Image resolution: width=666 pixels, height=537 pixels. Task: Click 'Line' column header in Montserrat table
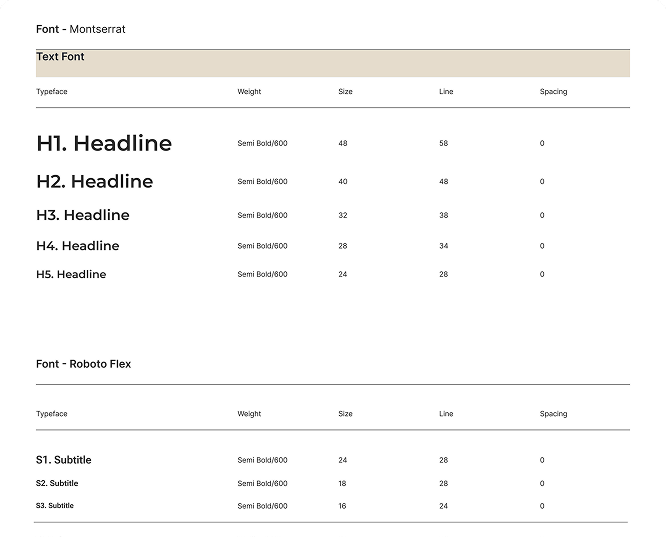(446, 91)
